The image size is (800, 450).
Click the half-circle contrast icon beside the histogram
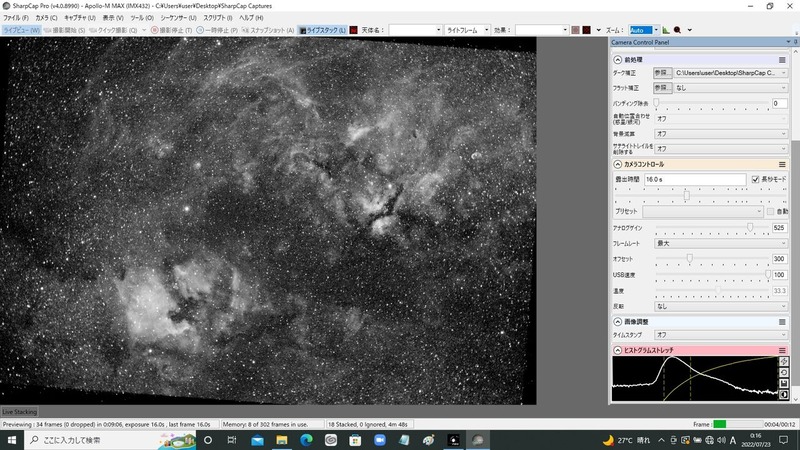click(784, 394)
